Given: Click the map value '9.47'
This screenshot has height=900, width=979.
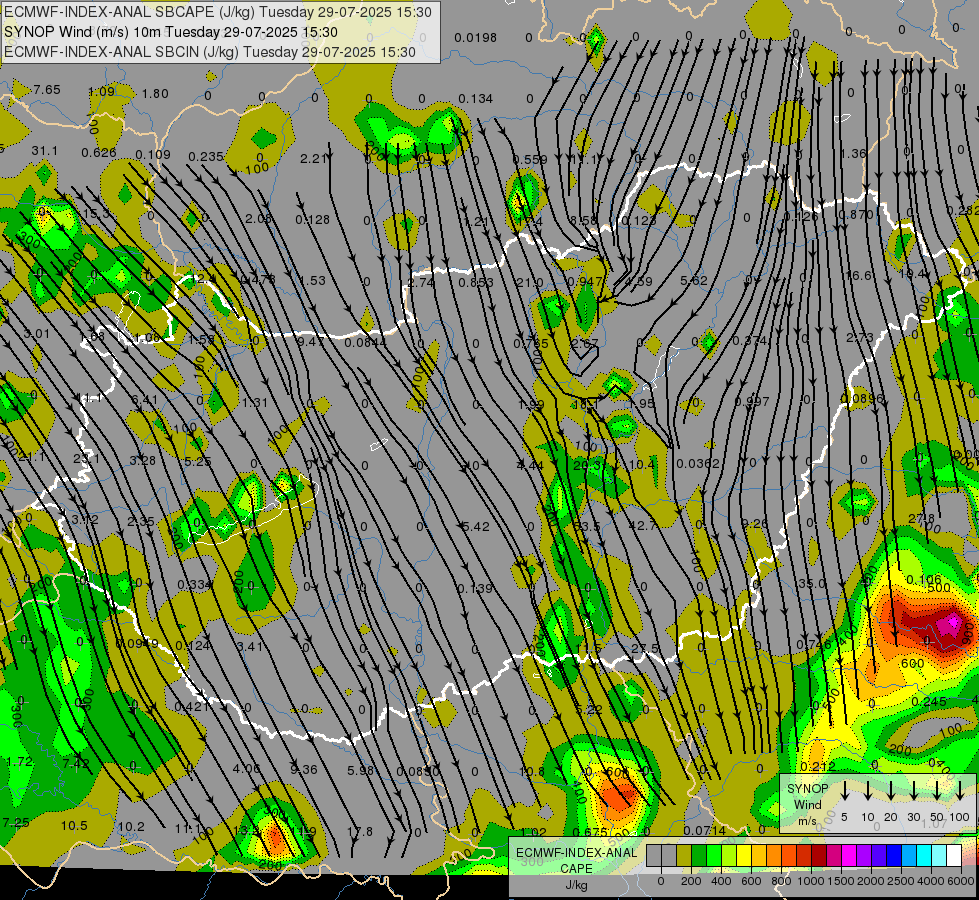Looking at the screenshot, I should tap(310, 342).
